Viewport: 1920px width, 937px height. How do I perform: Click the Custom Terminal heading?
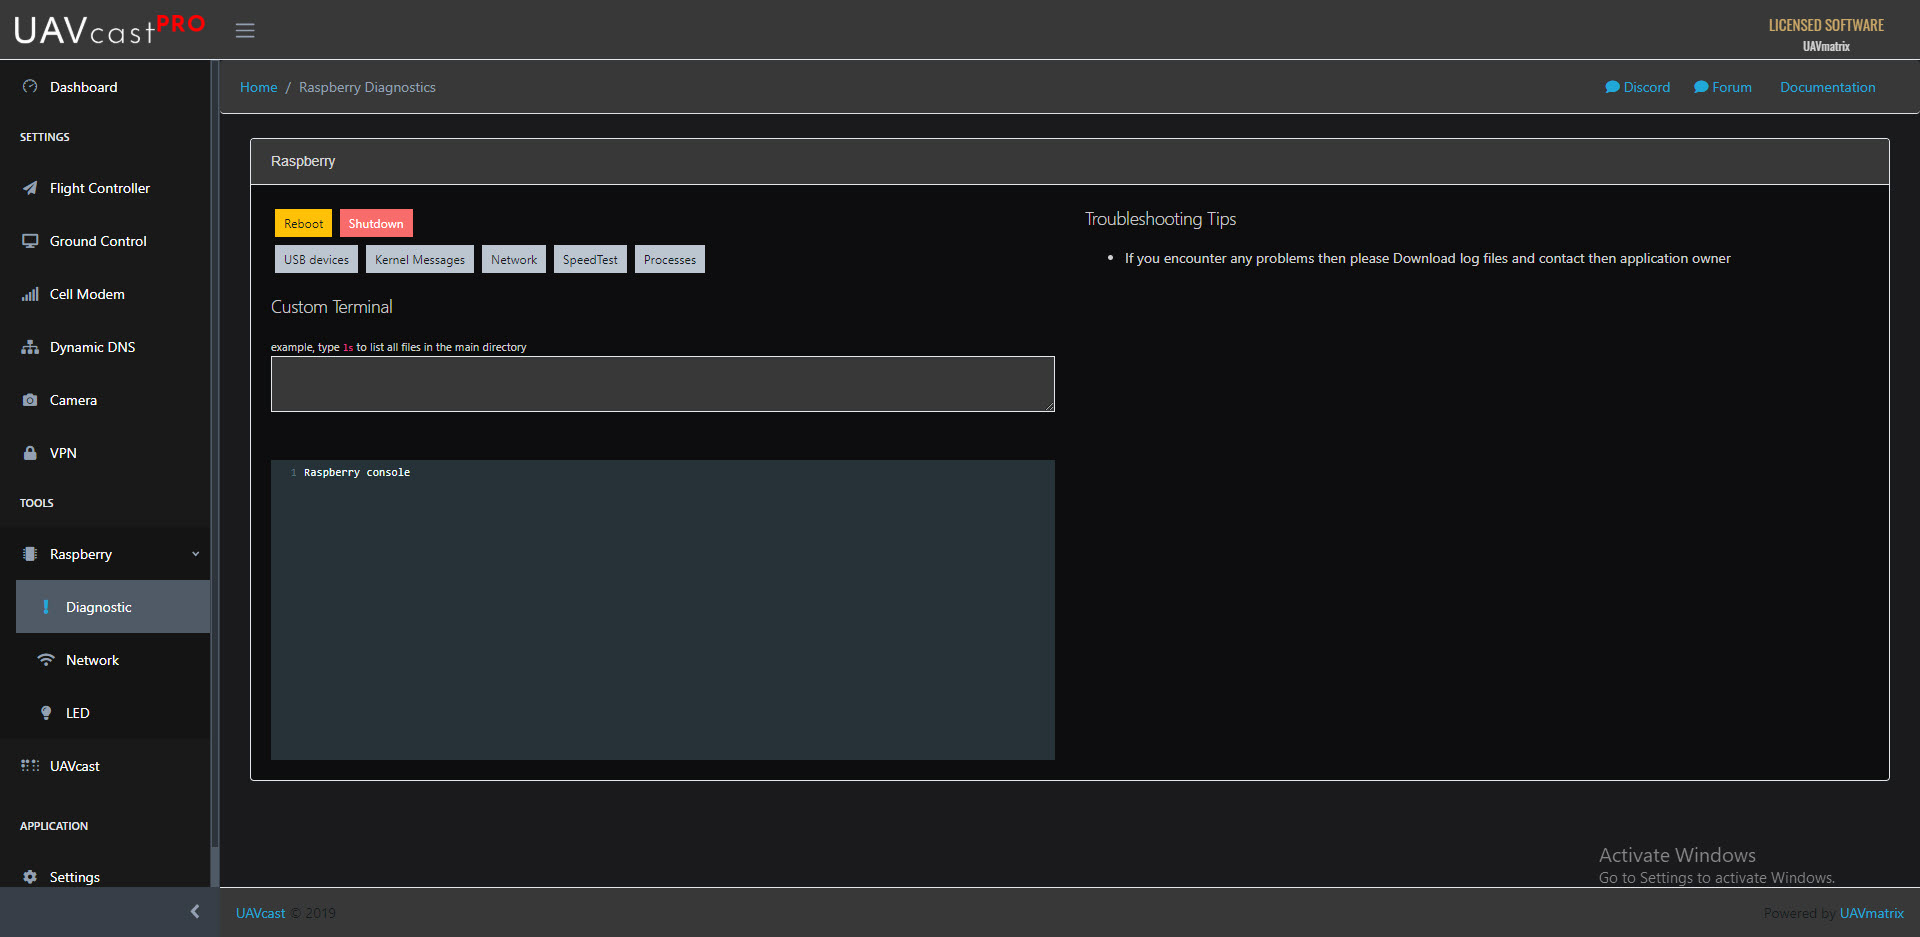(x=332, y=307)
